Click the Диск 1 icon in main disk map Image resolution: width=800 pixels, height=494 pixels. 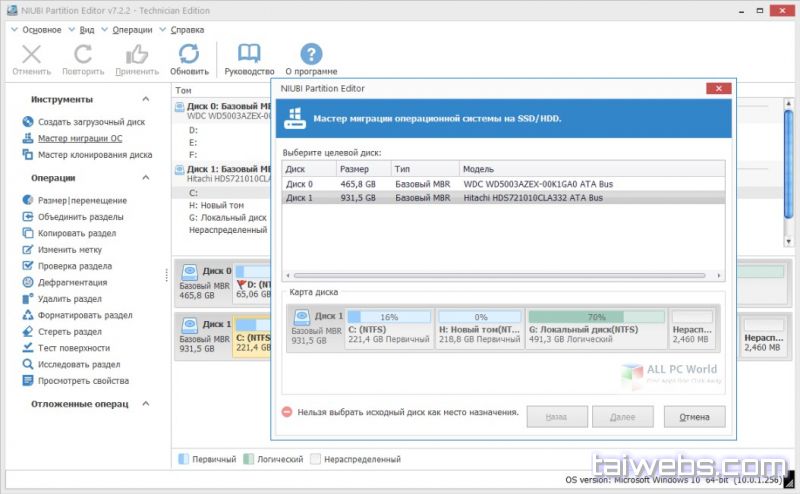coord(189,325)
